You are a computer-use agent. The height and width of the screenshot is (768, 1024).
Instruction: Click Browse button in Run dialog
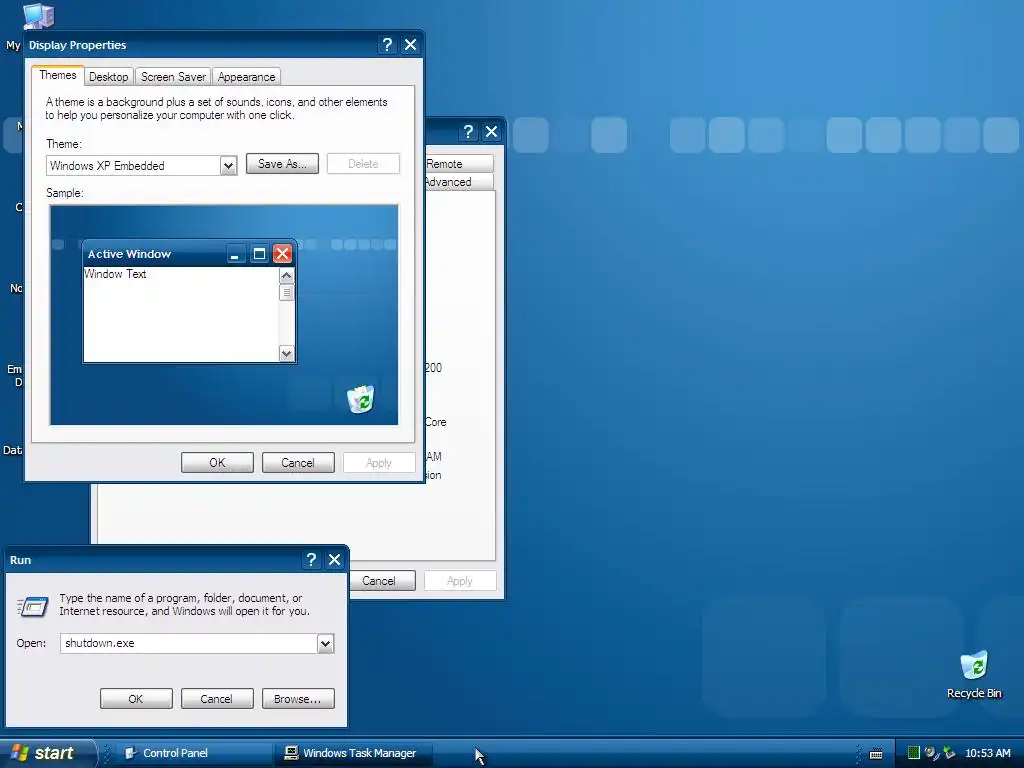(x=298, y=699)
